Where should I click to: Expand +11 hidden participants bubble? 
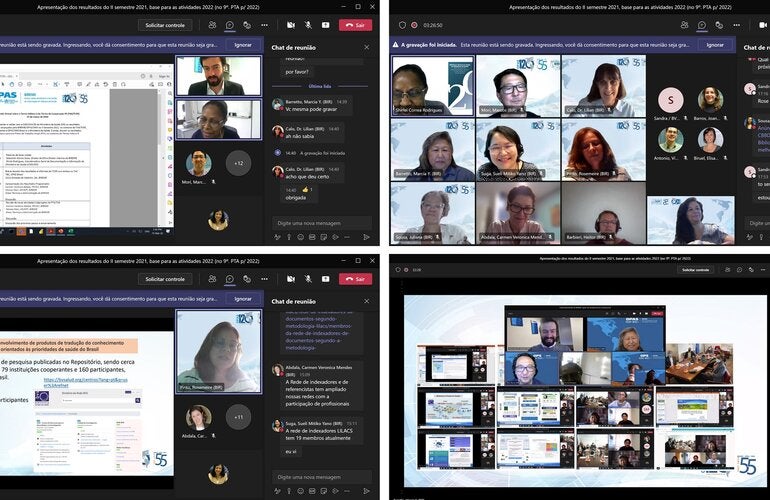click(x=238, y=416)
